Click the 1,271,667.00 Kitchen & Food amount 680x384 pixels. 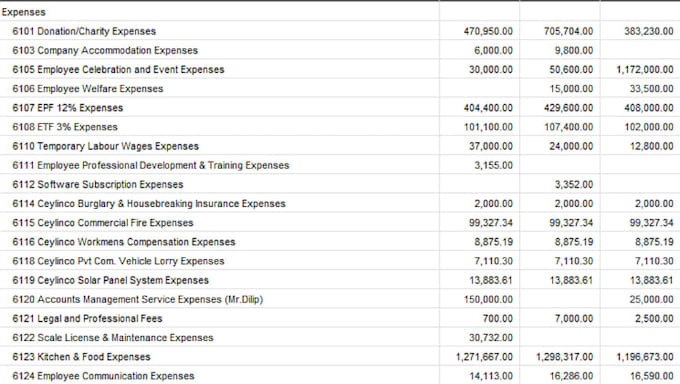pos(484,356)
